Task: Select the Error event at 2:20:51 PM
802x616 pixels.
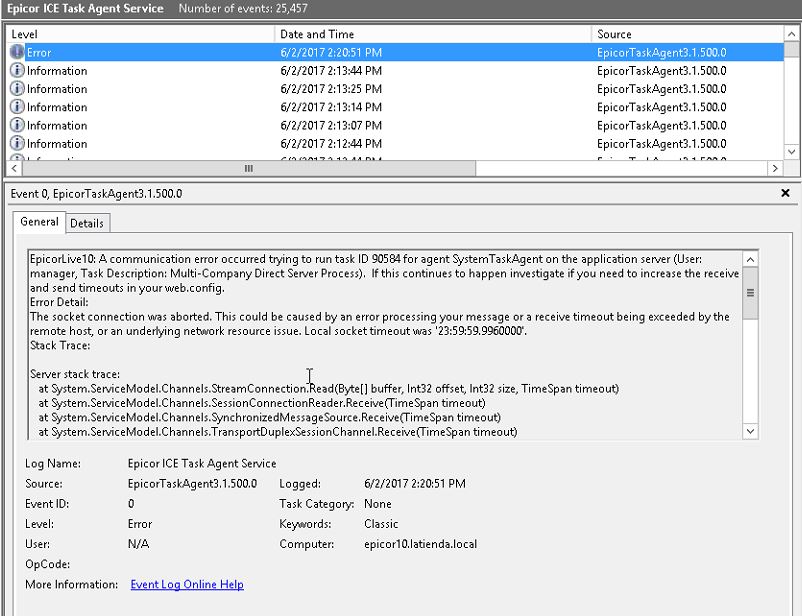Action: tap(395, 52)
